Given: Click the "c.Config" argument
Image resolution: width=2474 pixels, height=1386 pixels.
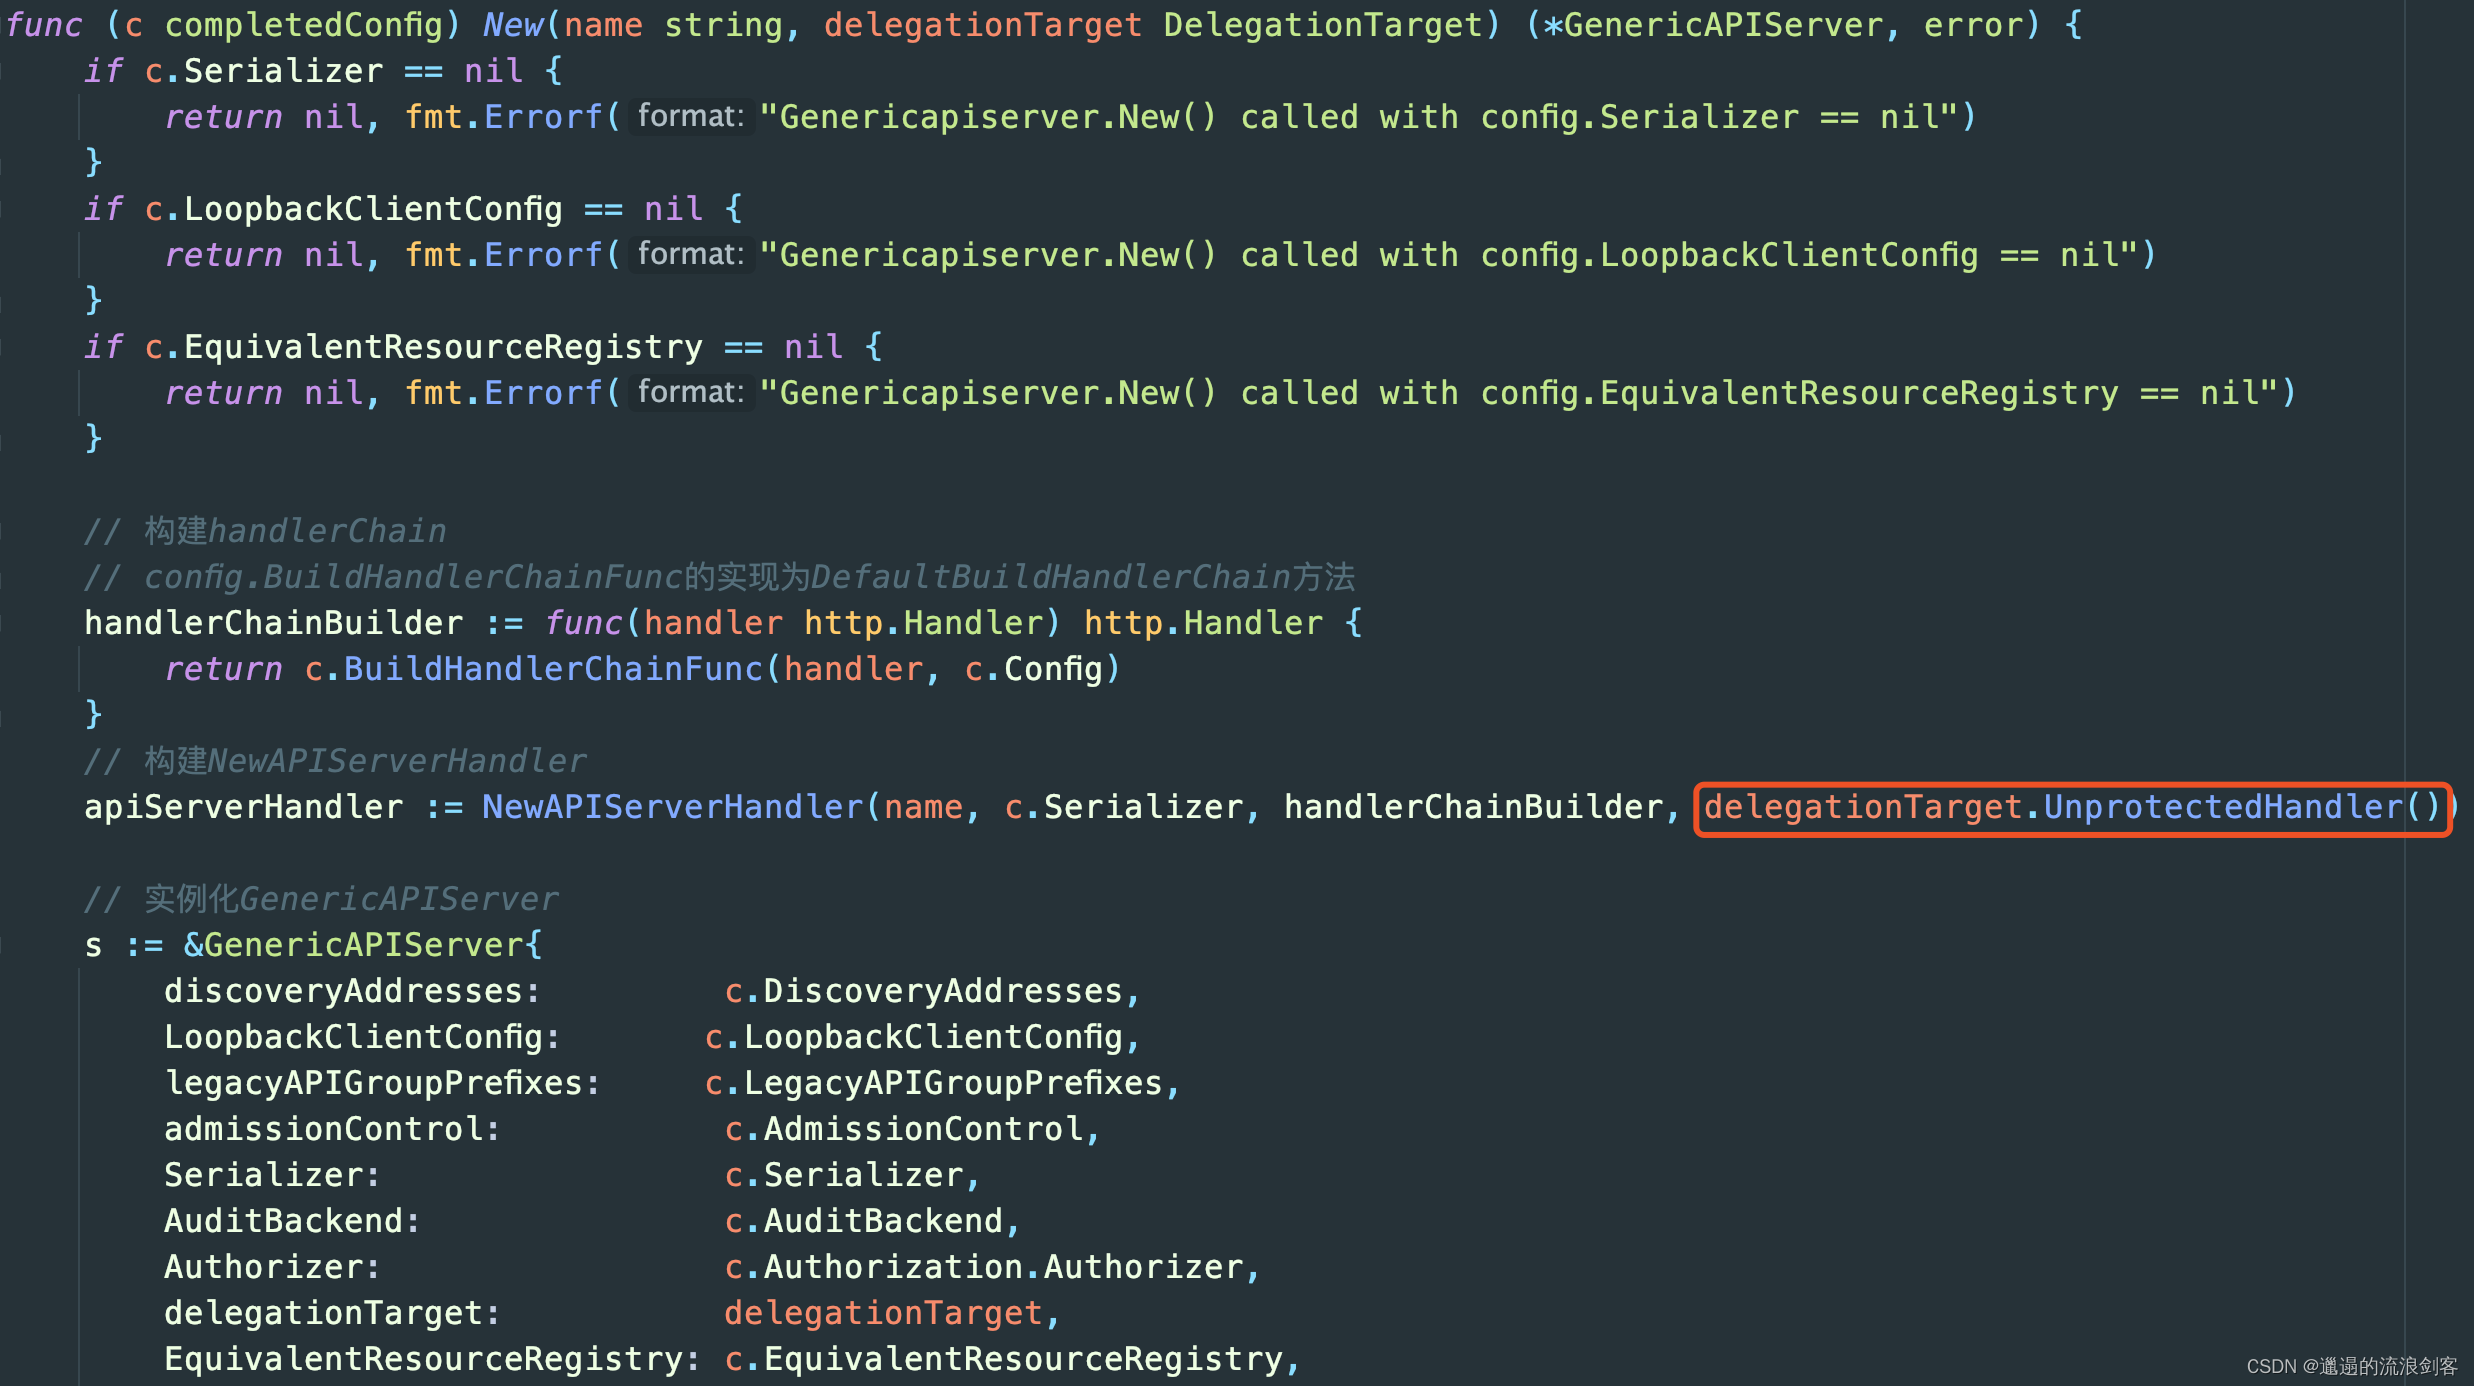Looking at the screenshot, I should (1033, 668).
